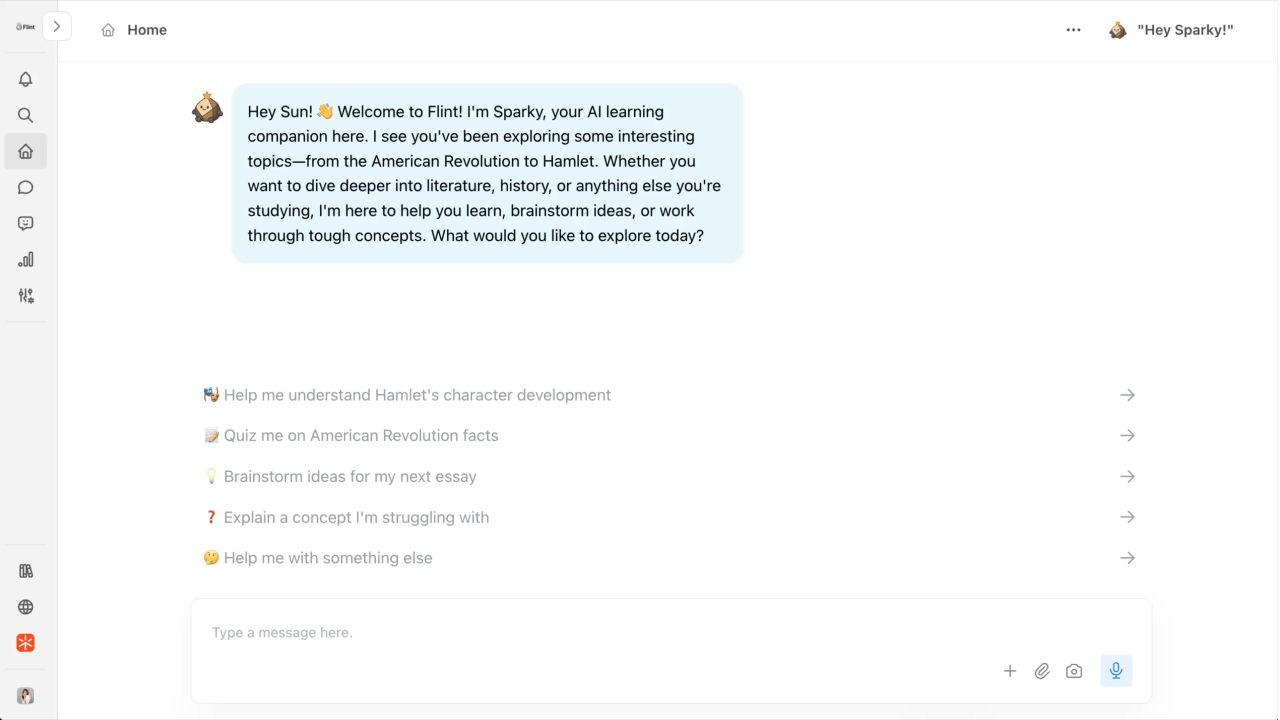Viewport: 1280px width, 720px height.
Task: Click the camera icon in message box
Action: tap(1074, 671)
